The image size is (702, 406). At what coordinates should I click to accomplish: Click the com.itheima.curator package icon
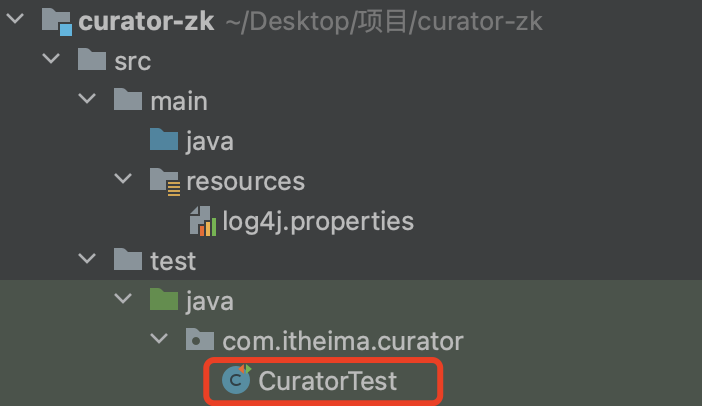(x=200, y=341)
